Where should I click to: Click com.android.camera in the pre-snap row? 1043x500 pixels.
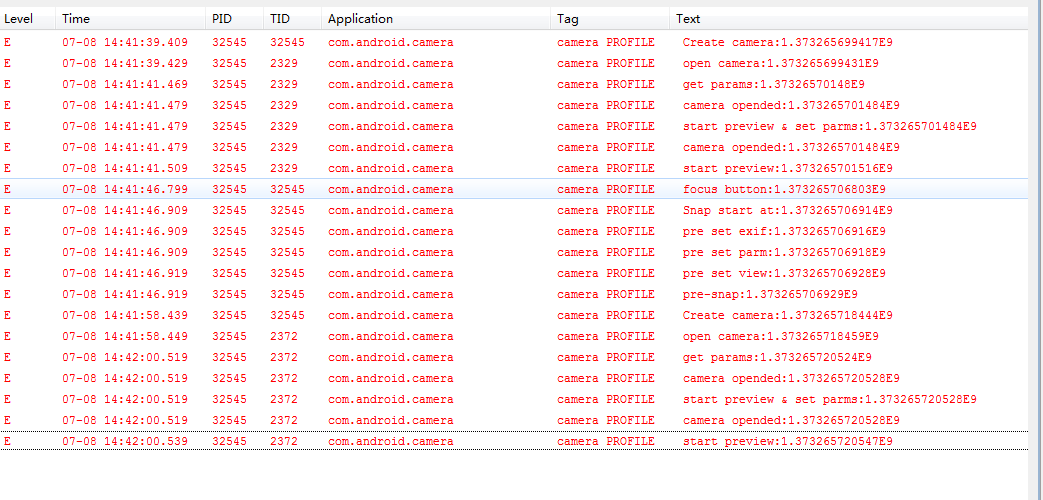click(390, 295)
